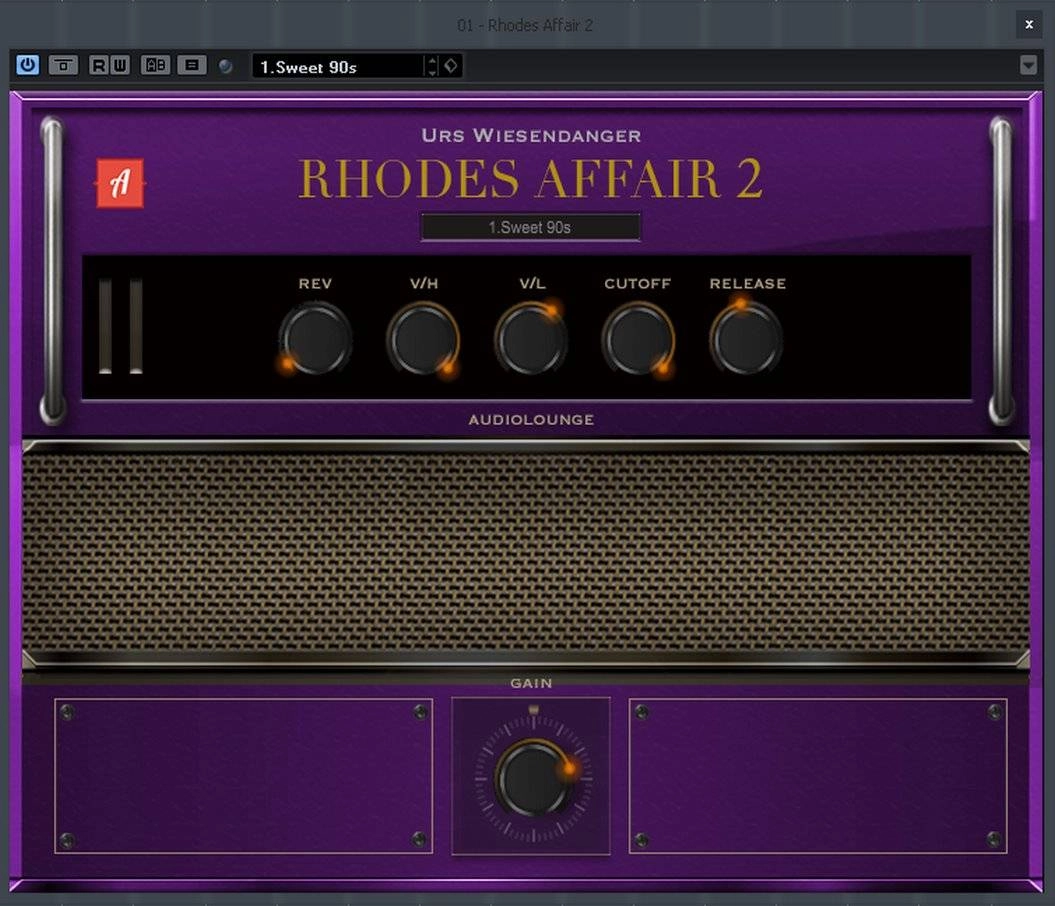This screenshot has width=1055, height=906.
Task: Open the host preset field 1.Sweet 90s
Action: pyautogui.click(x=338, y=67)
